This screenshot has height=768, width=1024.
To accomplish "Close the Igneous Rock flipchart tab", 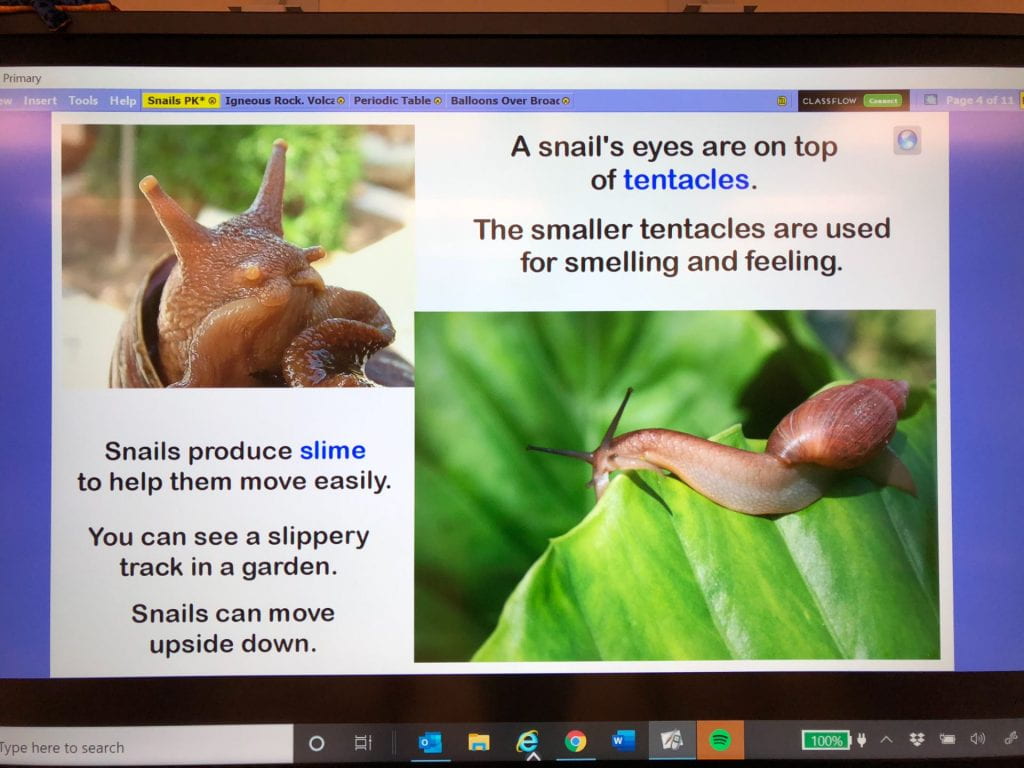I will pyautogui.click(x=341, y=101).
